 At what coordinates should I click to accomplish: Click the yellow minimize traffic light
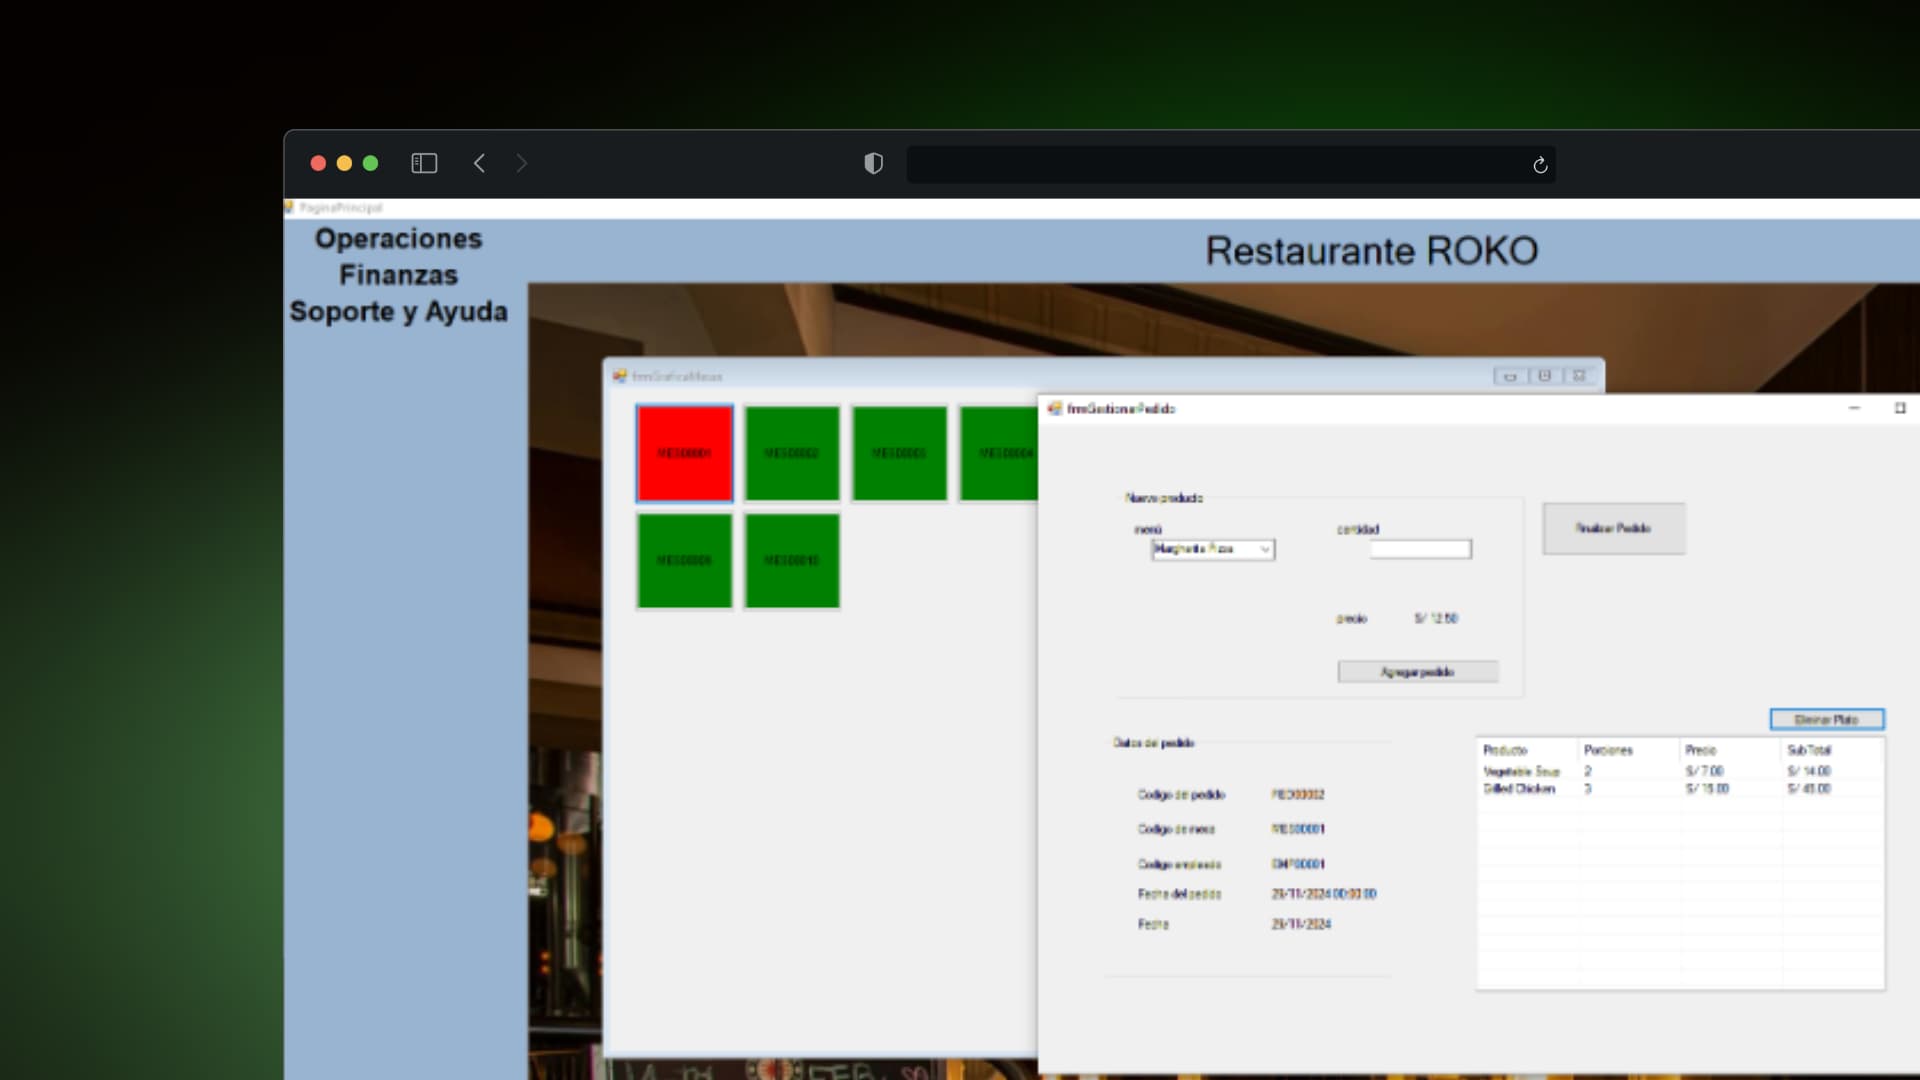[344, 163]
